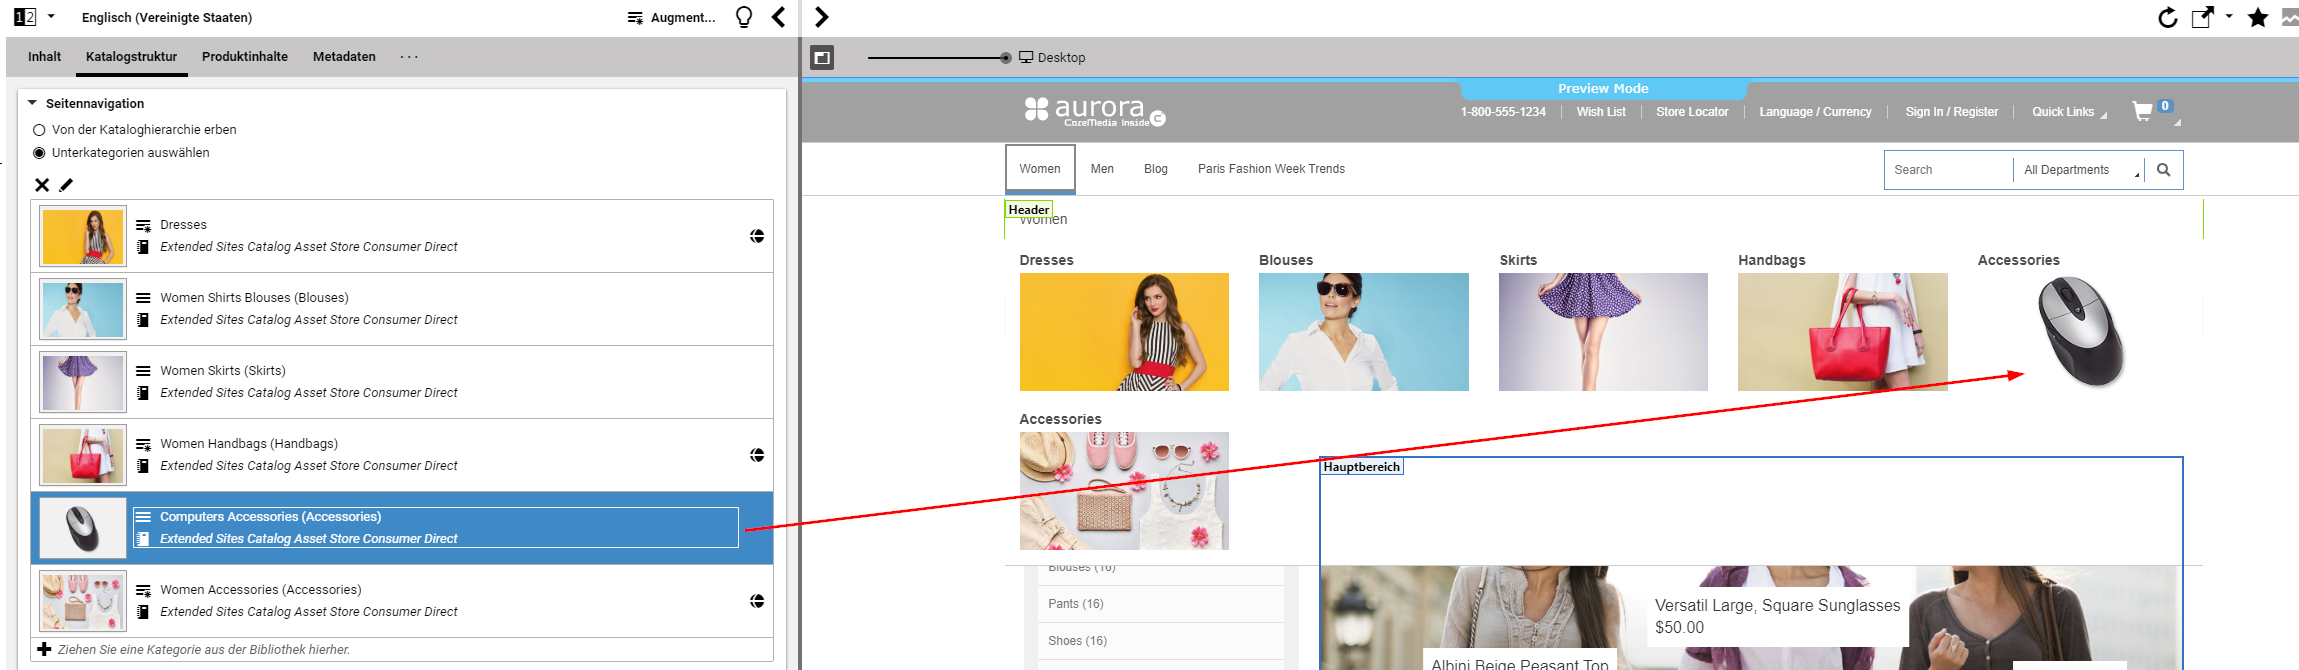Viewport: 2299px width, 670px height.
Task: Click the search magnifier icon
Action: click(2163, 170)
